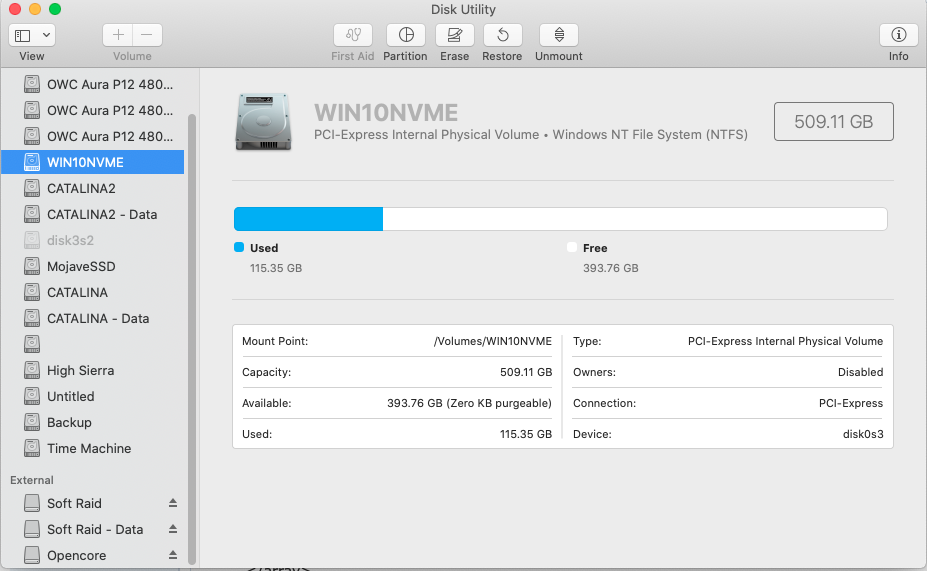Eject the Opencore volume
This screenshot has width=927, height=571.
(173, 555)
